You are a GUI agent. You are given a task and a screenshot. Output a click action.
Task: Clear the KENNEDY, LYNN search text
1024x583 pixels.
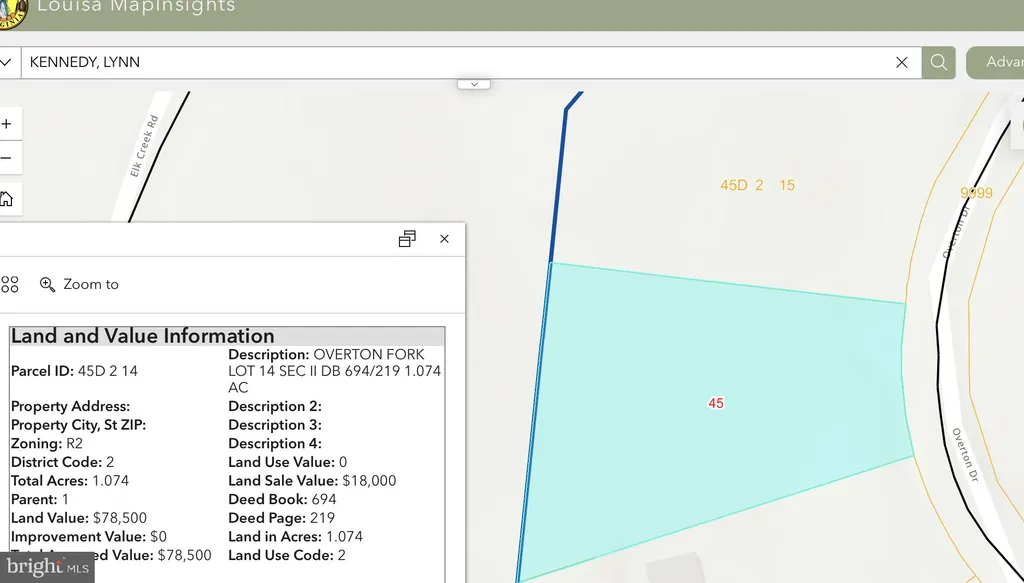pyautogui.click(x=901, y=62)
